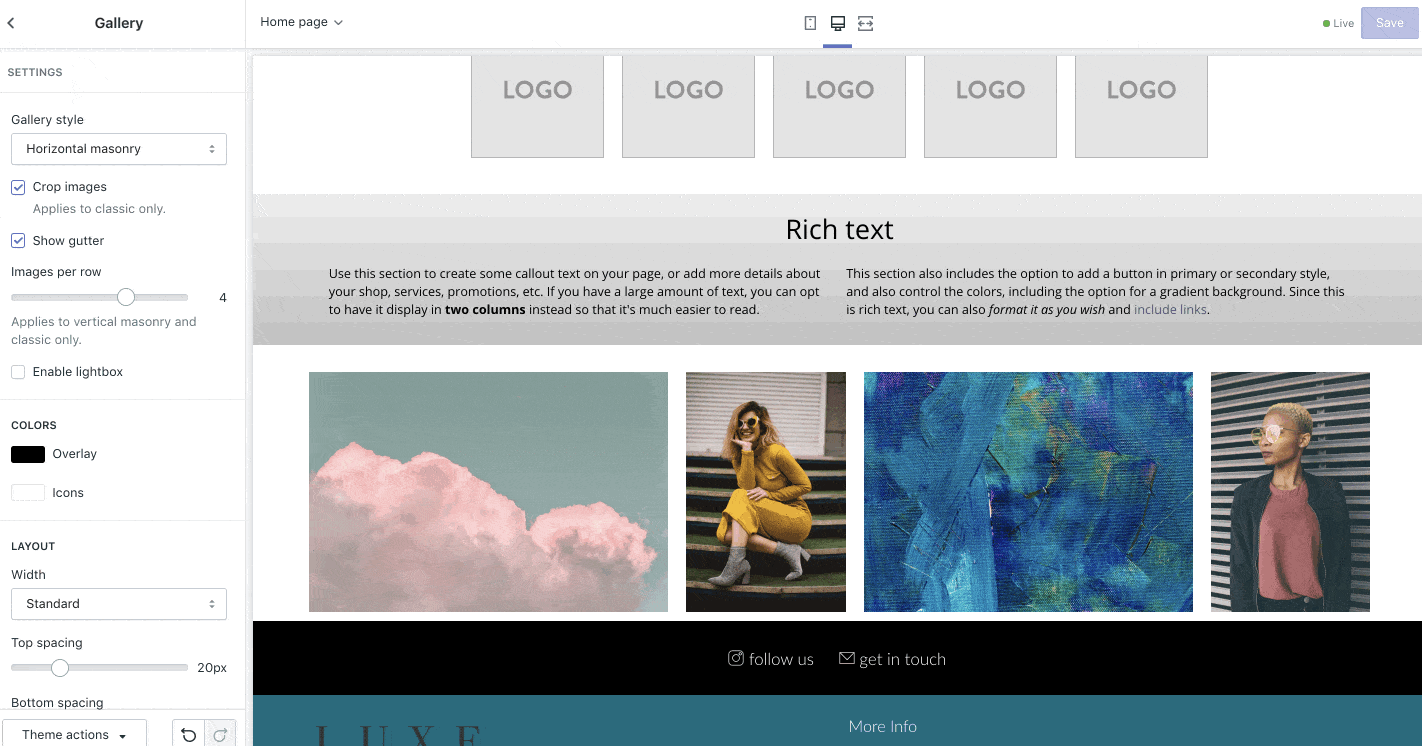Follow the include links hyperlink
The height and width of the screenshot is (746, 1422).
[1170, 310]
